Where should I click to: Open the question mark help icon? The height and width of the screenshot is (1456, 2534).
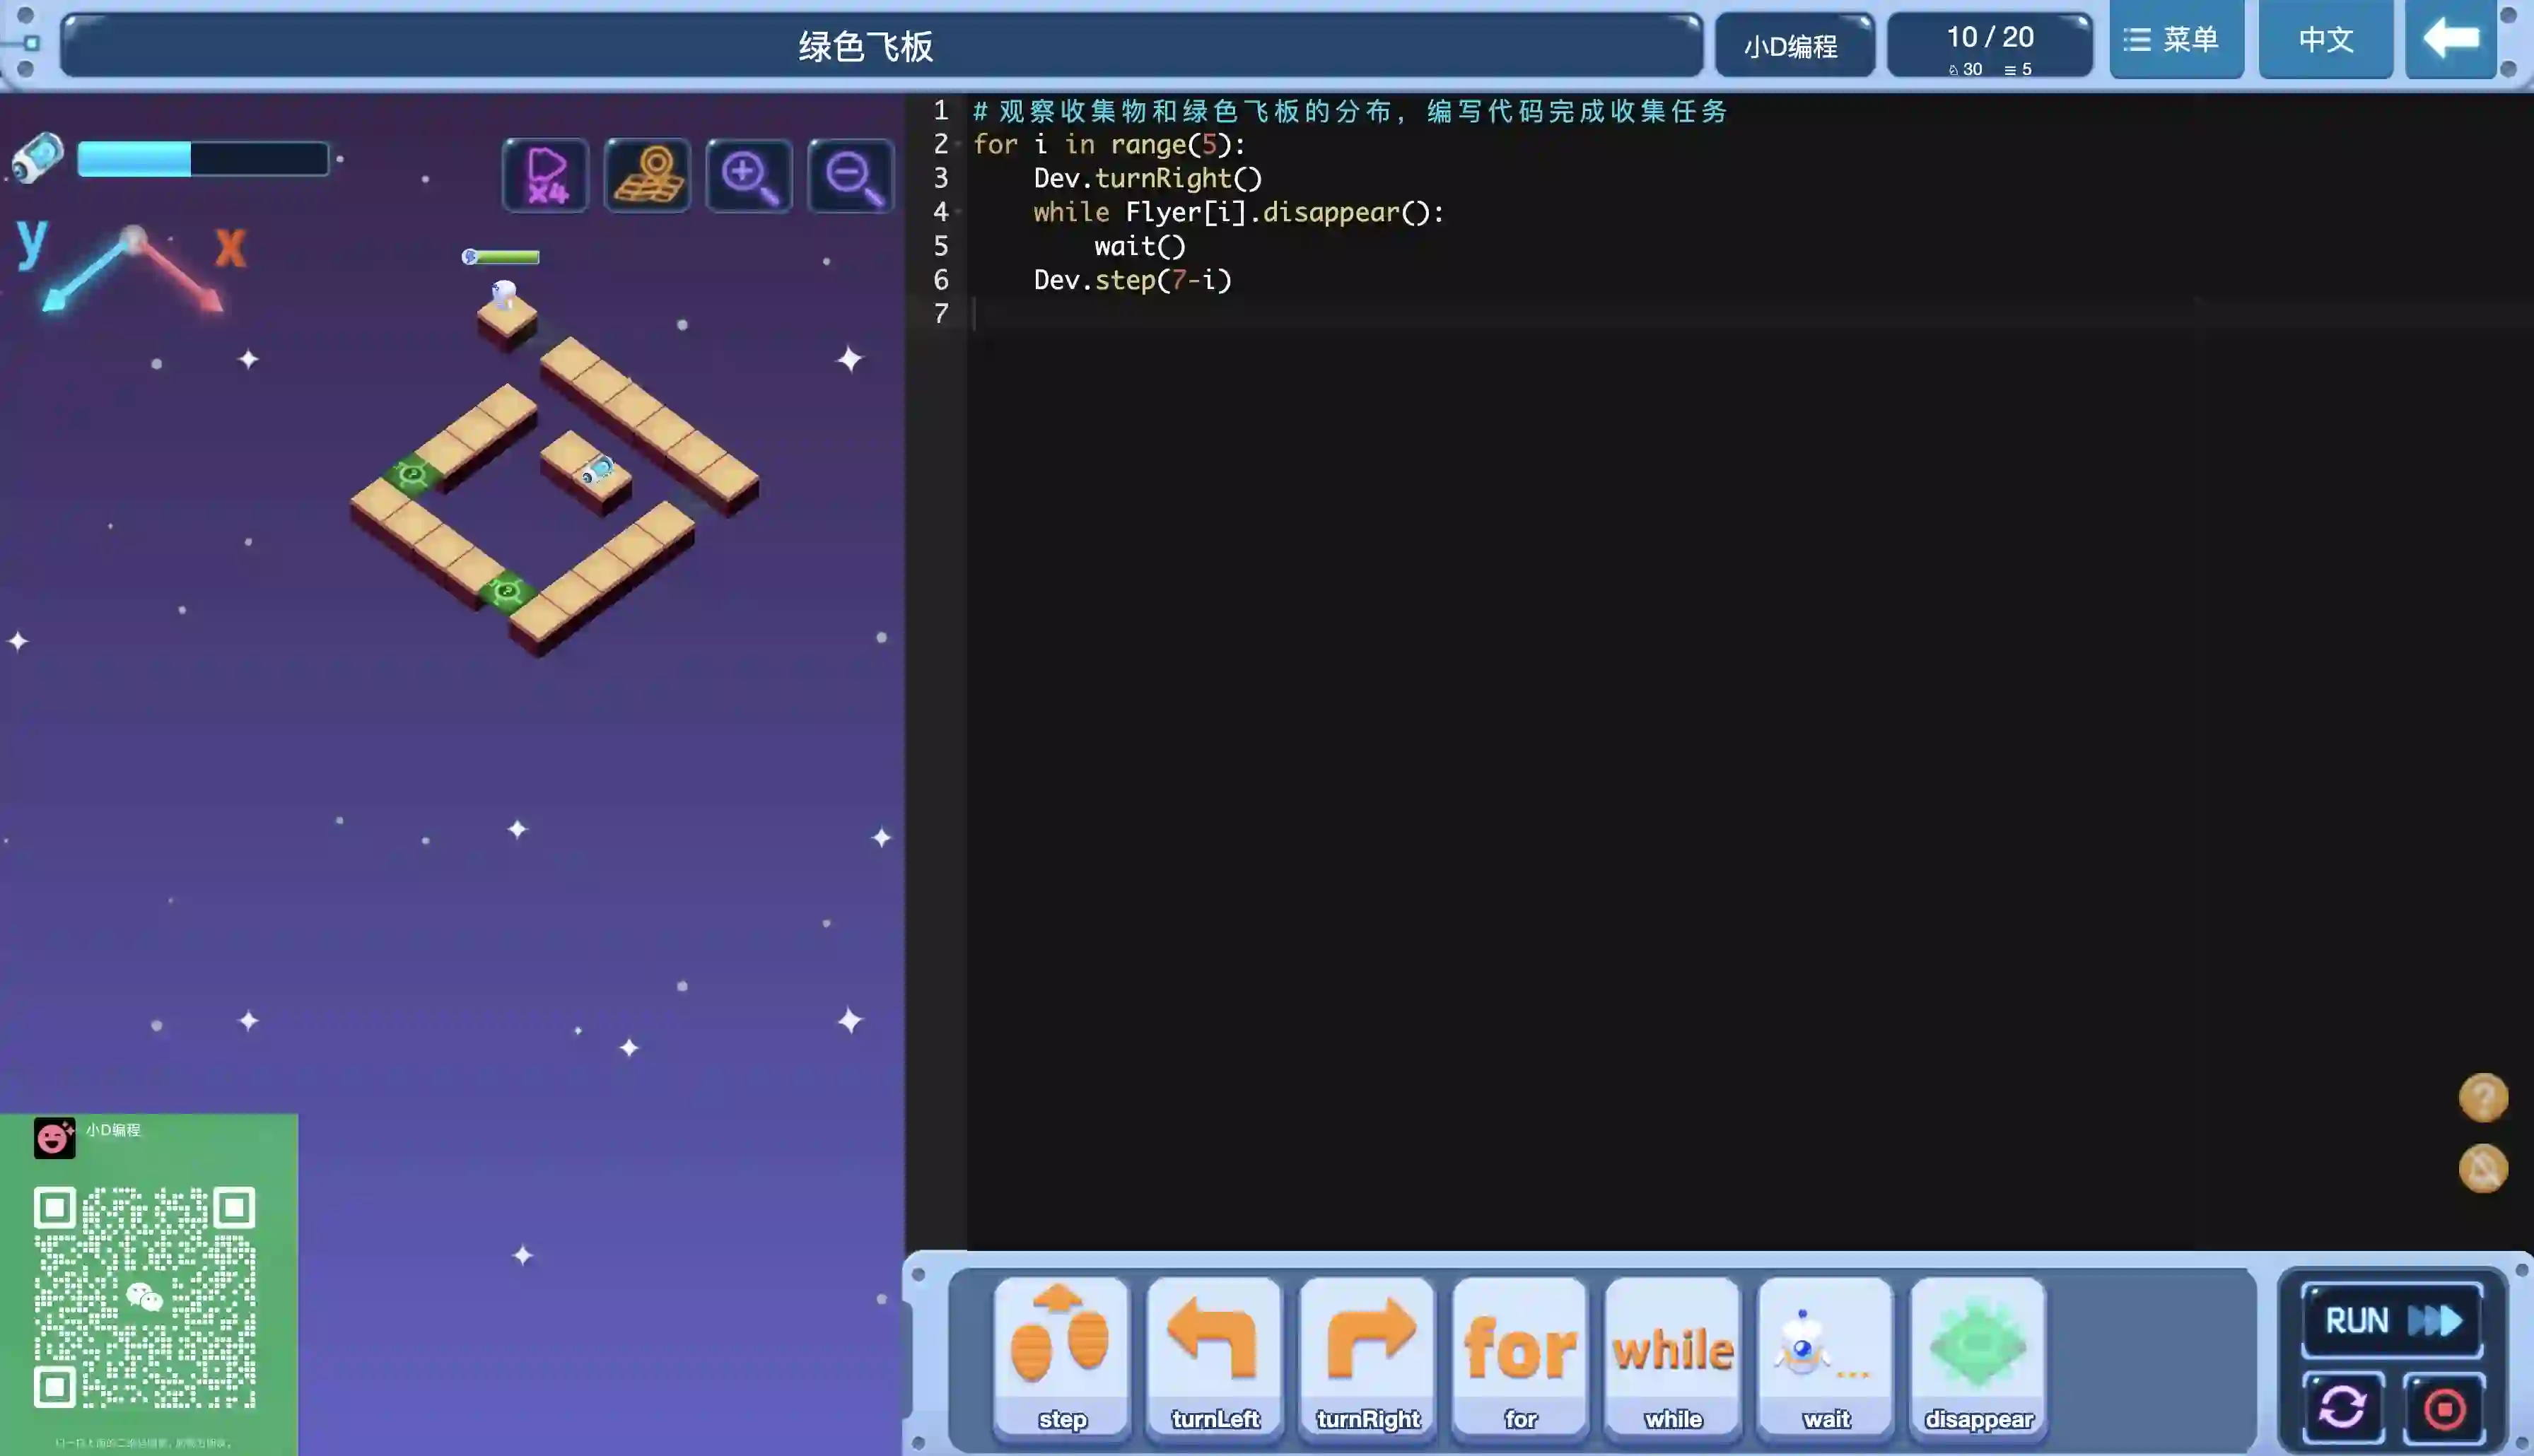click(2483, 1098)
